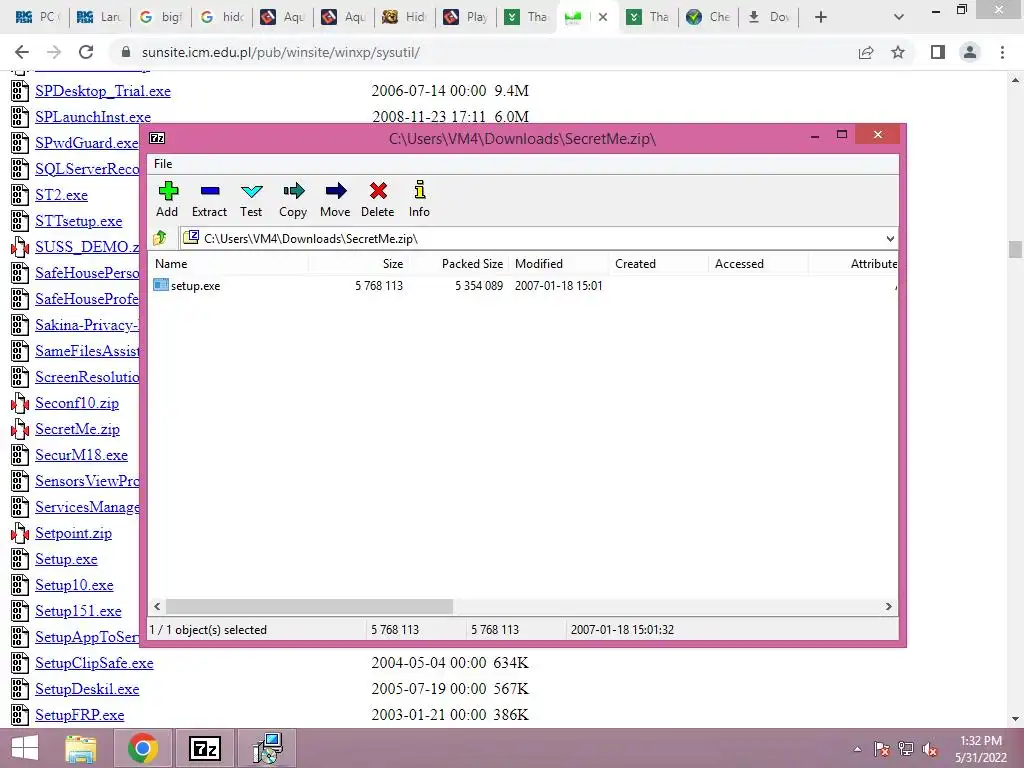This screenshot has width=1024, height=768.
Task: Extract files with the Extract button
Action: [x=209, y=199]
